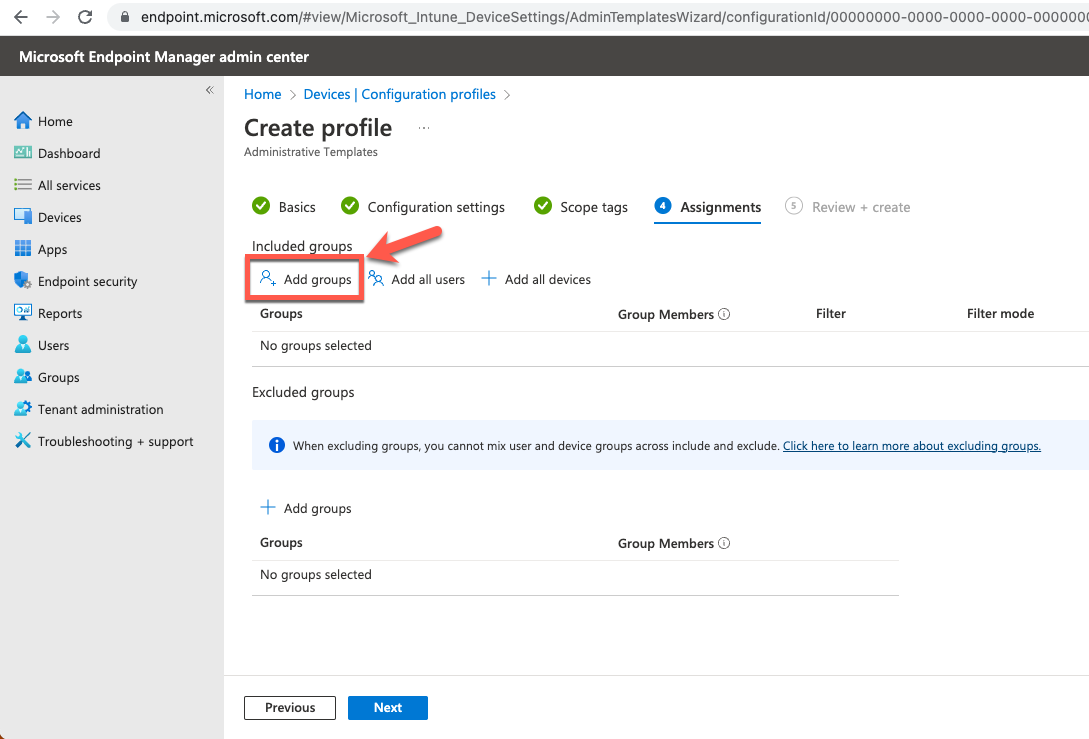Viewport: 1089px width, 739px height.
Task: Click the Previous button
Action: click(290, 708)
